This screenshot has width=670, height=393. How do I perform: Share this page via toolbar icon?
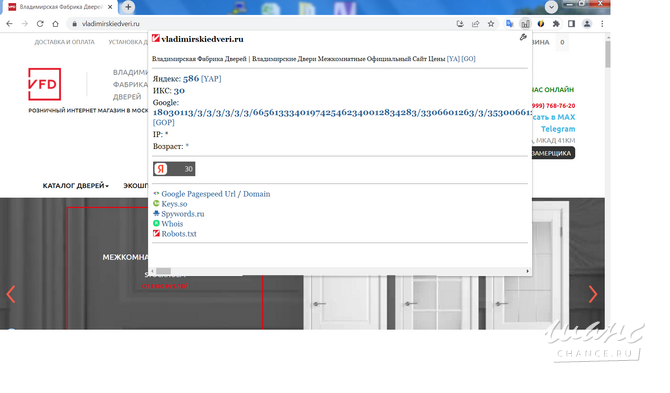pos(476,24)
